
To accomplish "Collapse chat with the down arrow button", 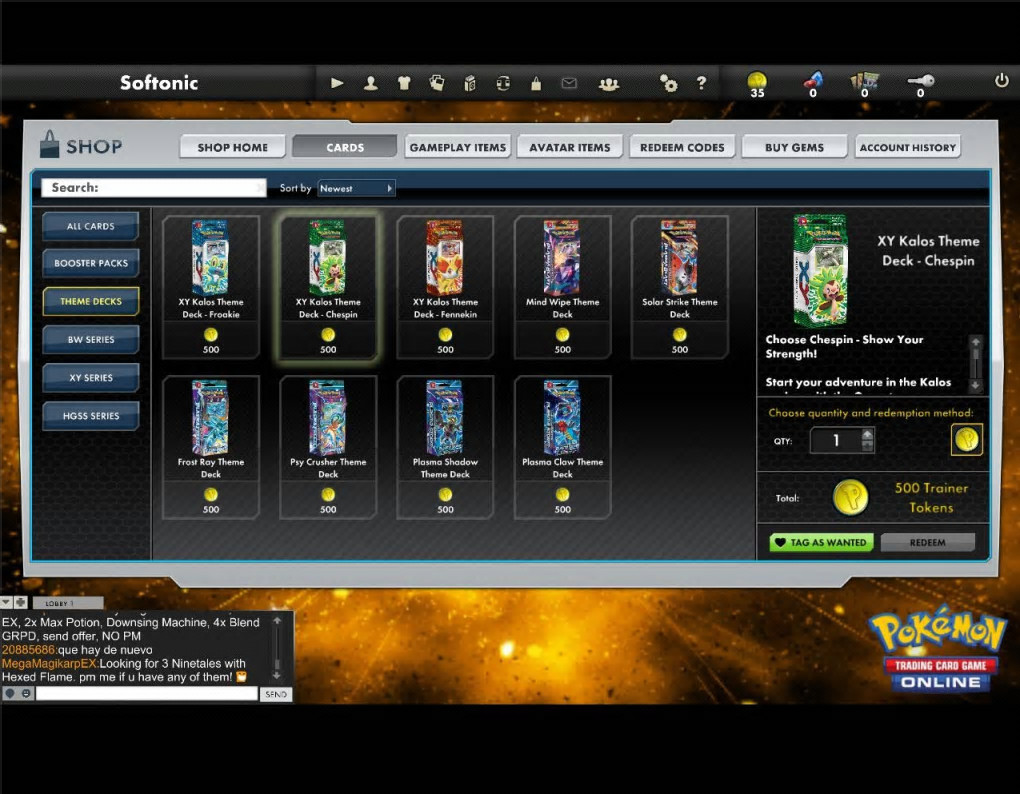I will pos(7,602).
